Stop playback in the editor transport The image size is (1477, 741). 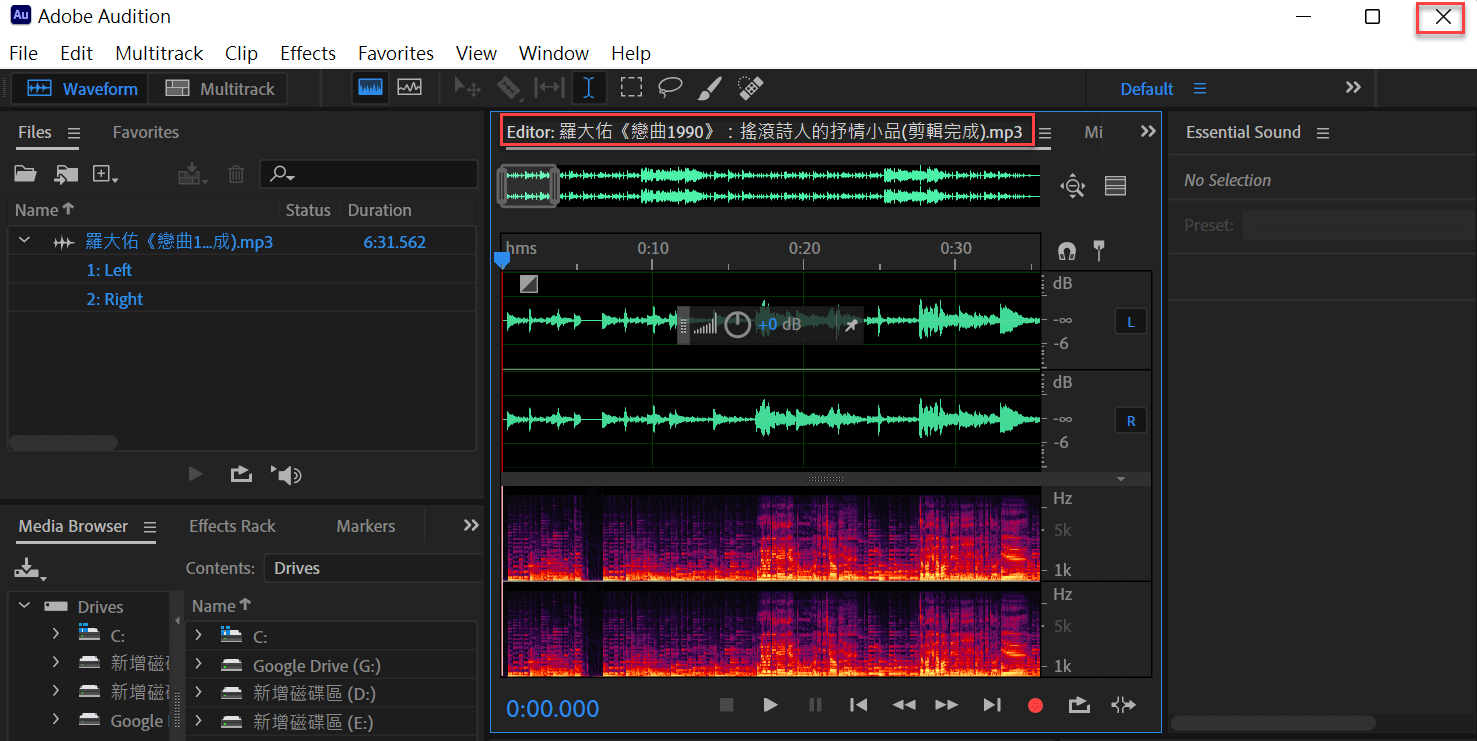[727, 705]
